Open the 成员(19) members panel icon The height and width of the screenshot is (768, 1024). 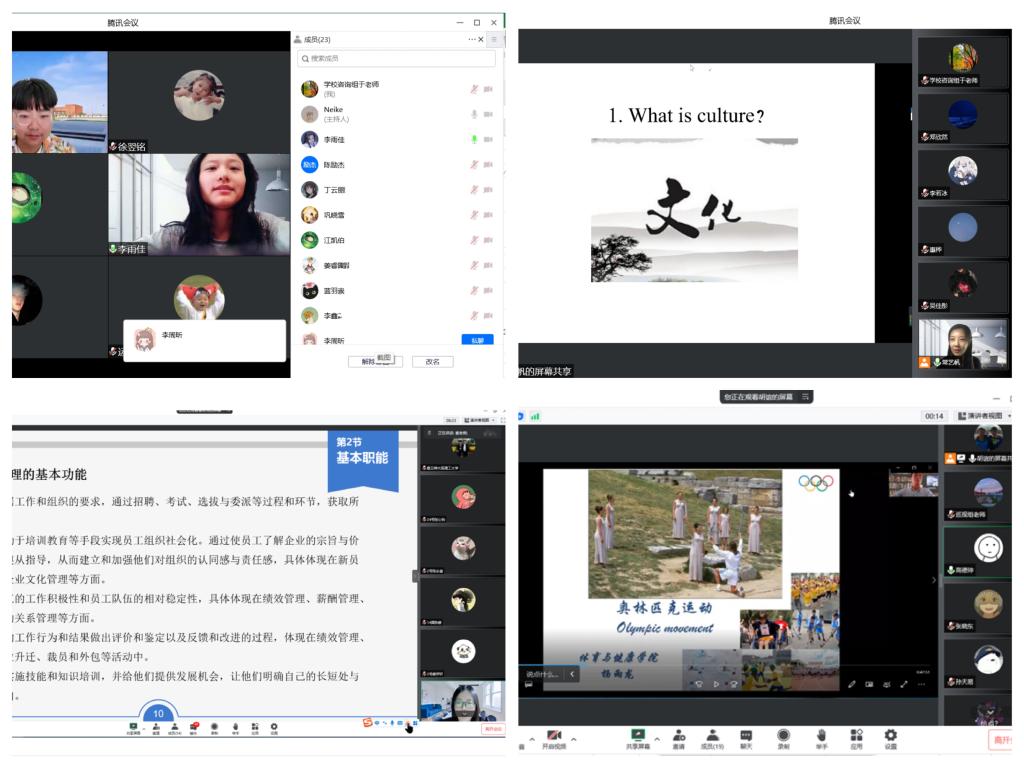[712, 737]
